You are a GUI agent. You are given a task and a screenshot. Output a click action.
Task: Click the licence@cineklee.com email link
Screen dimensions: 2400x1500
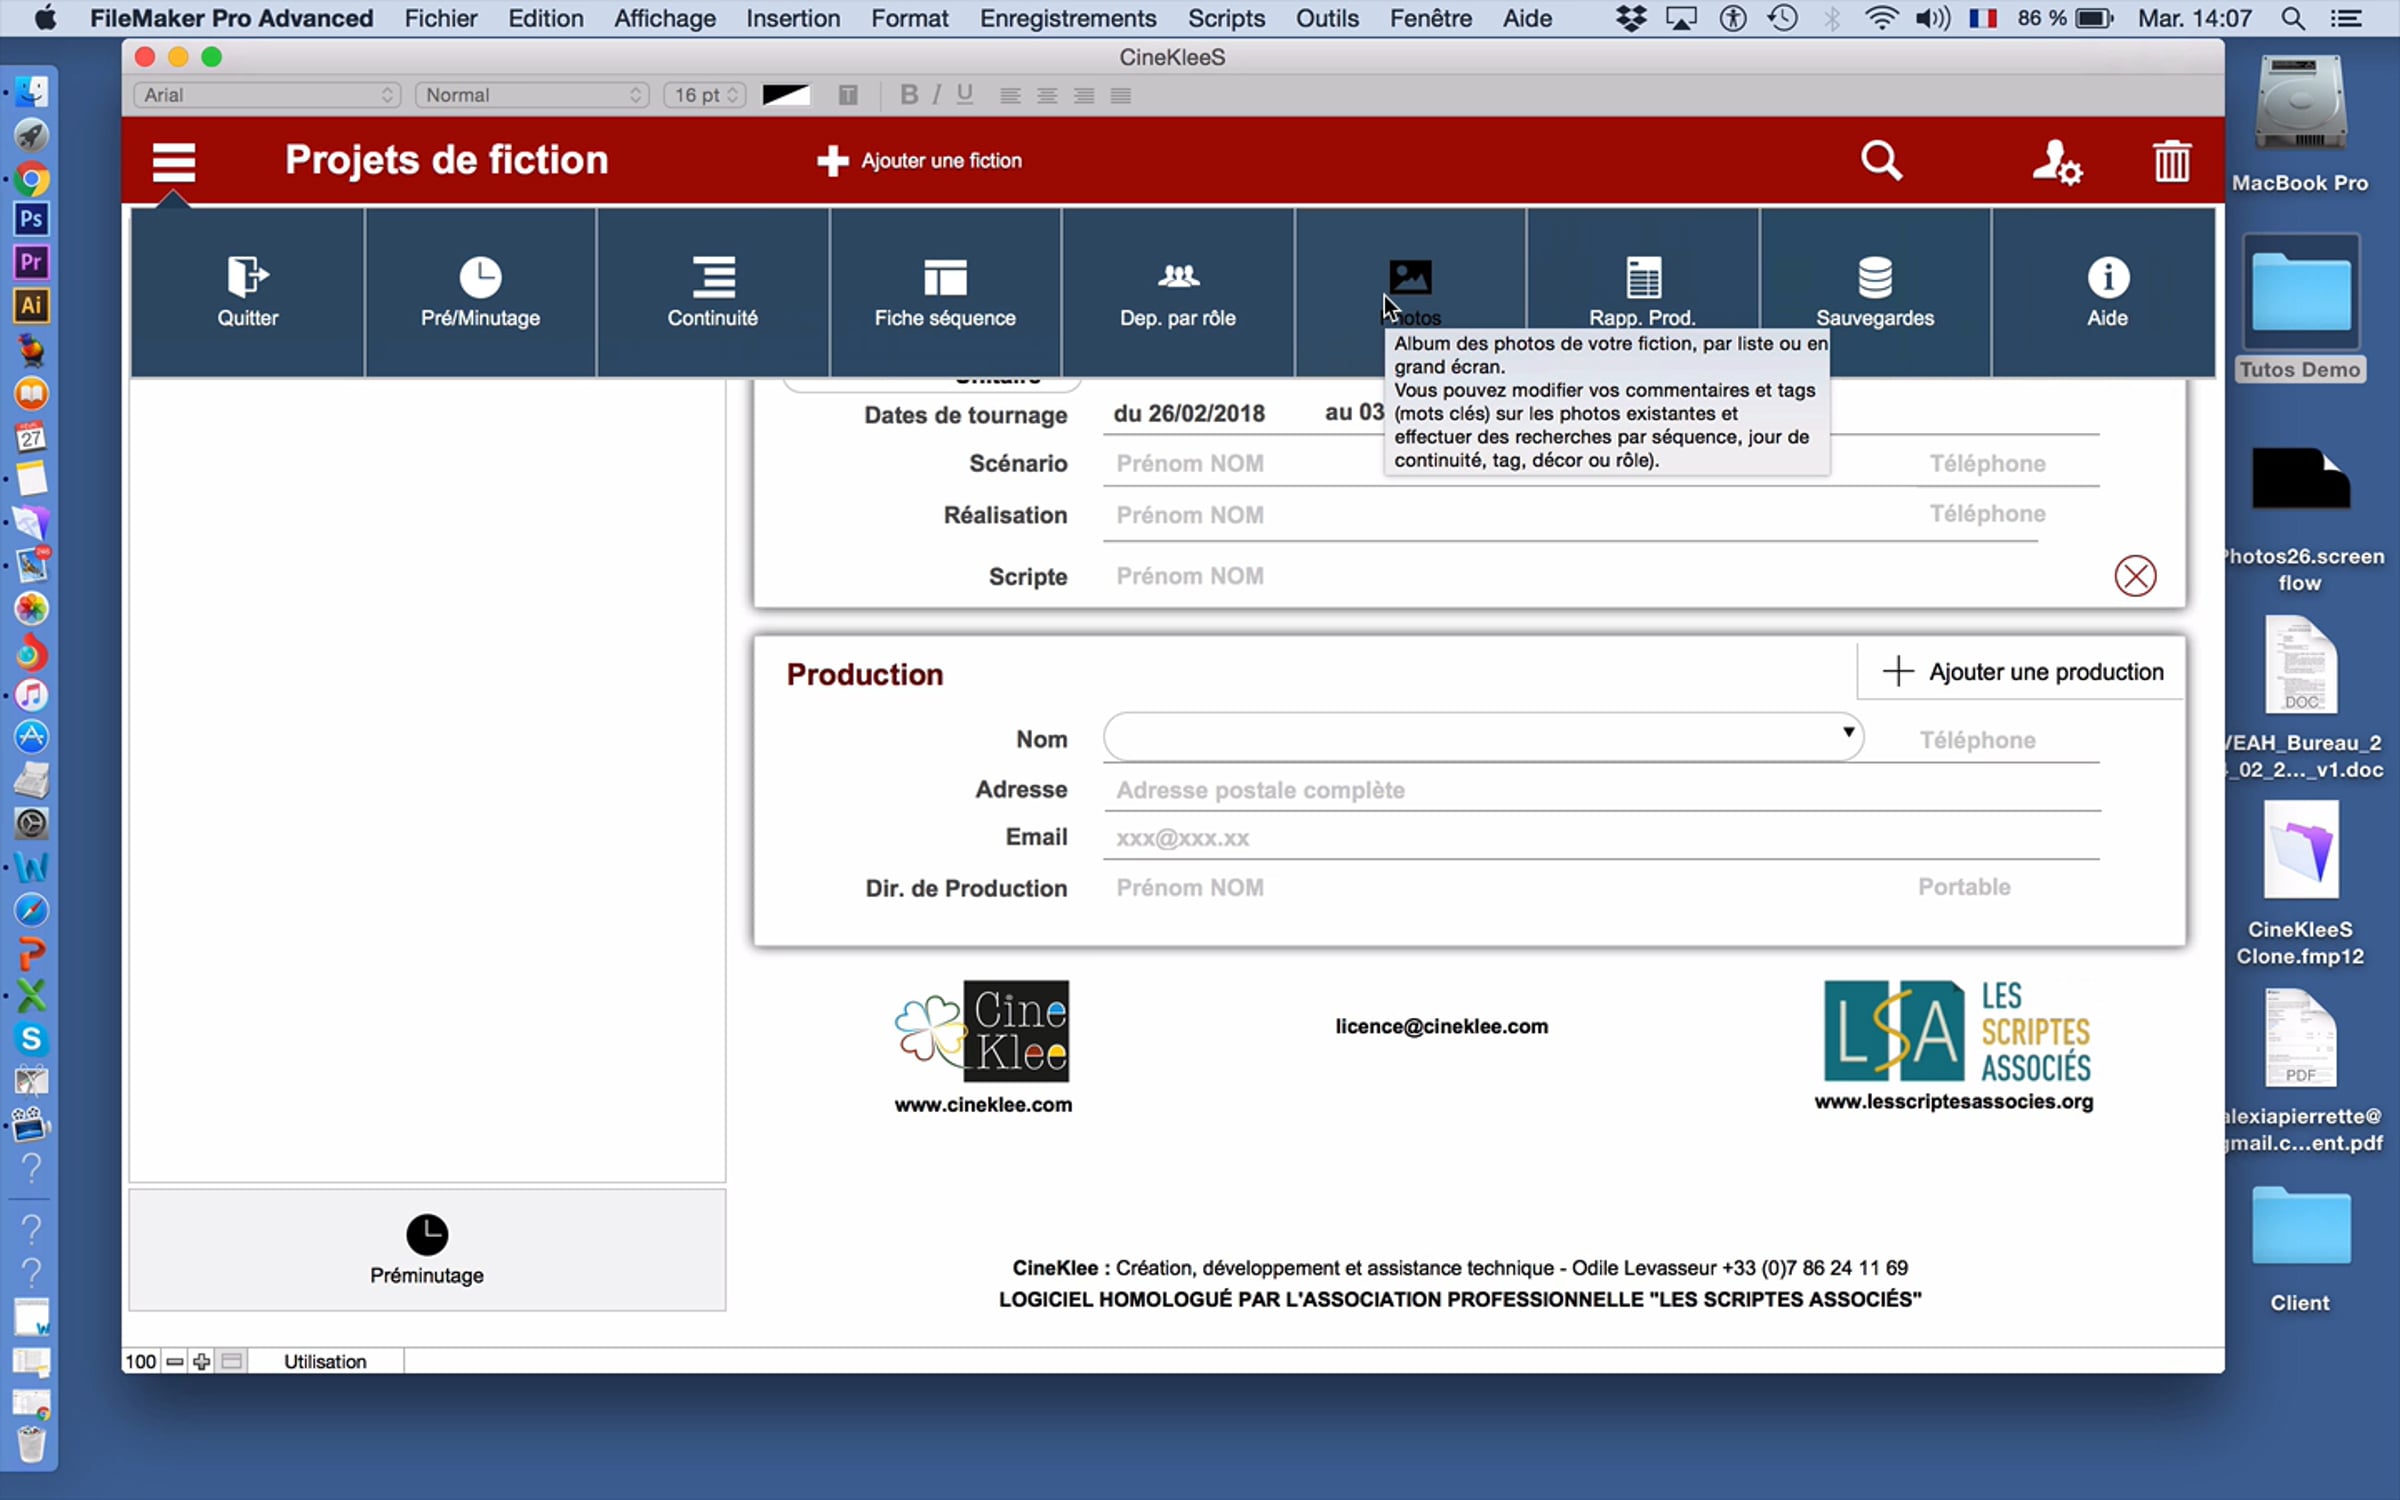coord(1441,1026)
